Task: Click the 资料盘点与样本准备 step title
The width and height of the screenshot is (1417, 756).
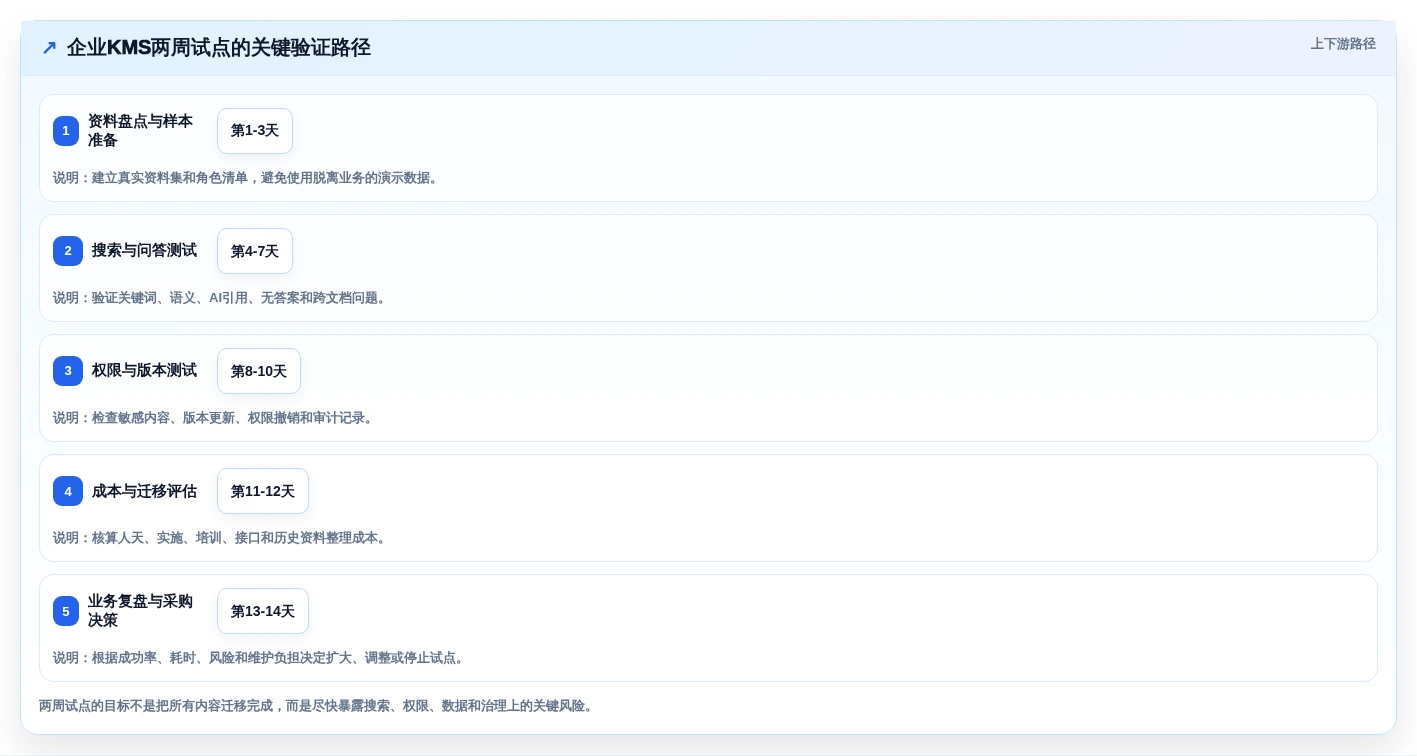Action: [x=141, y=131]
